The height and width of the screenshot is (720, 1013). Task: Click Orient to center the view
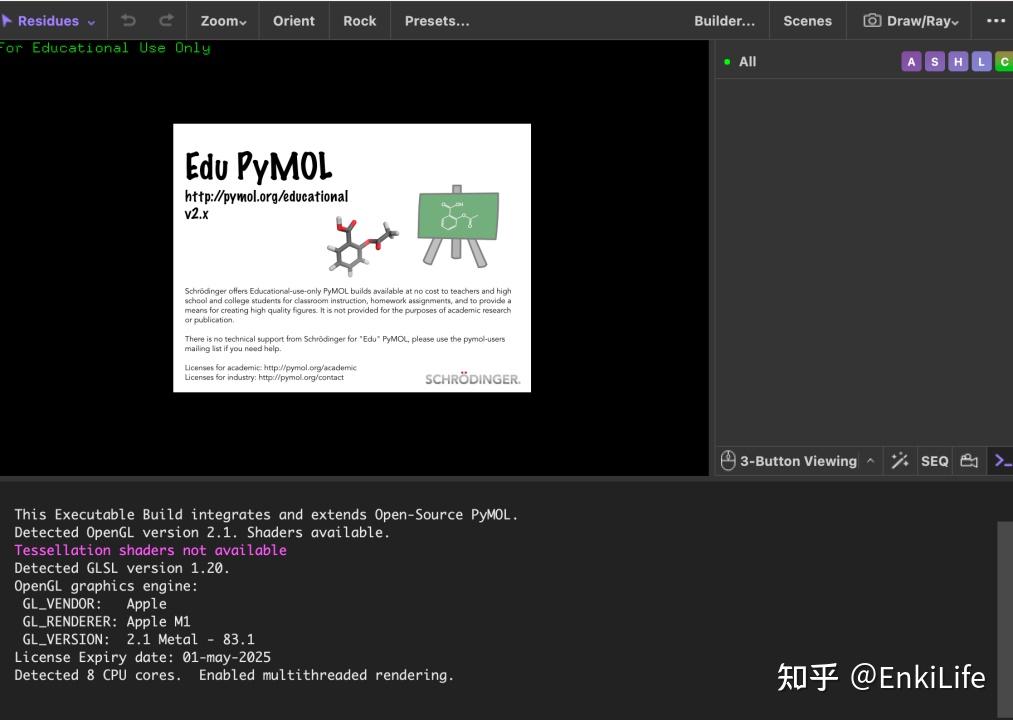click(293, 20)
